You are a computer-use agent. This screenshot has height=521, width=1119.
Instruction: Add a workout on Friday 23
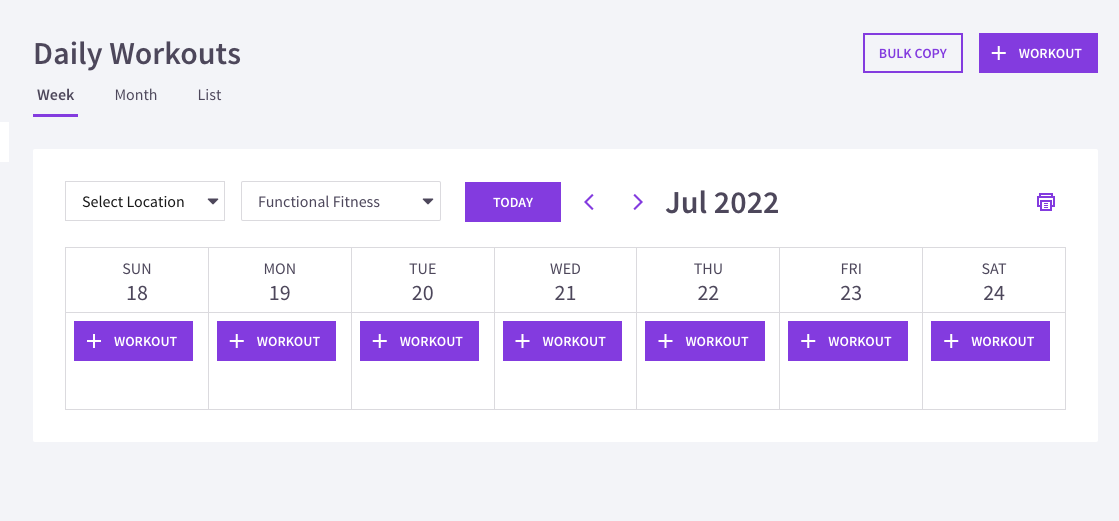(x=848, y=341)
